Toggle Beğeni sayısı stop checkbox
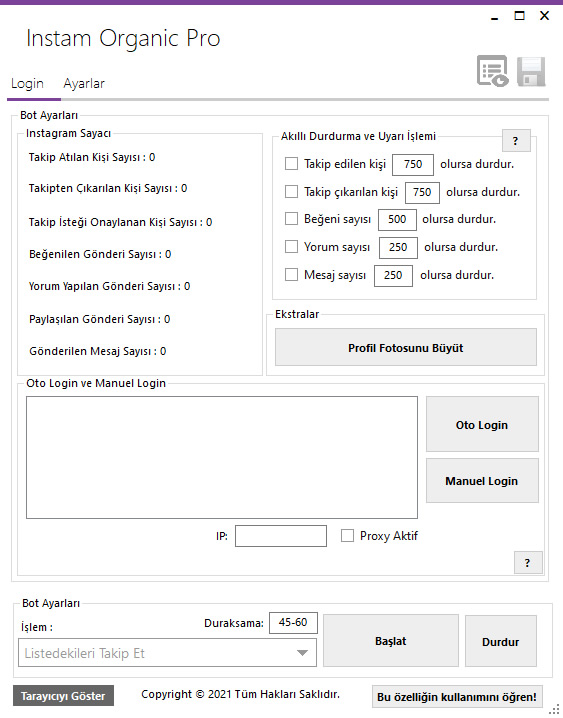Image resolution: width=563 pixels, height=718 pixels. tap(291, 219)
